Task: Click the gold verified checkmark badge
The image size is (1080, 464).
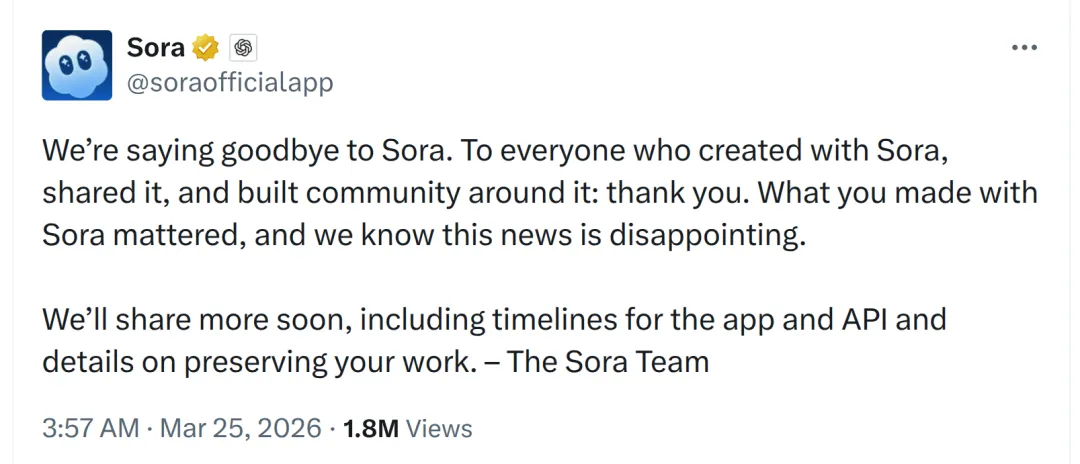Action: coord(206,47)
